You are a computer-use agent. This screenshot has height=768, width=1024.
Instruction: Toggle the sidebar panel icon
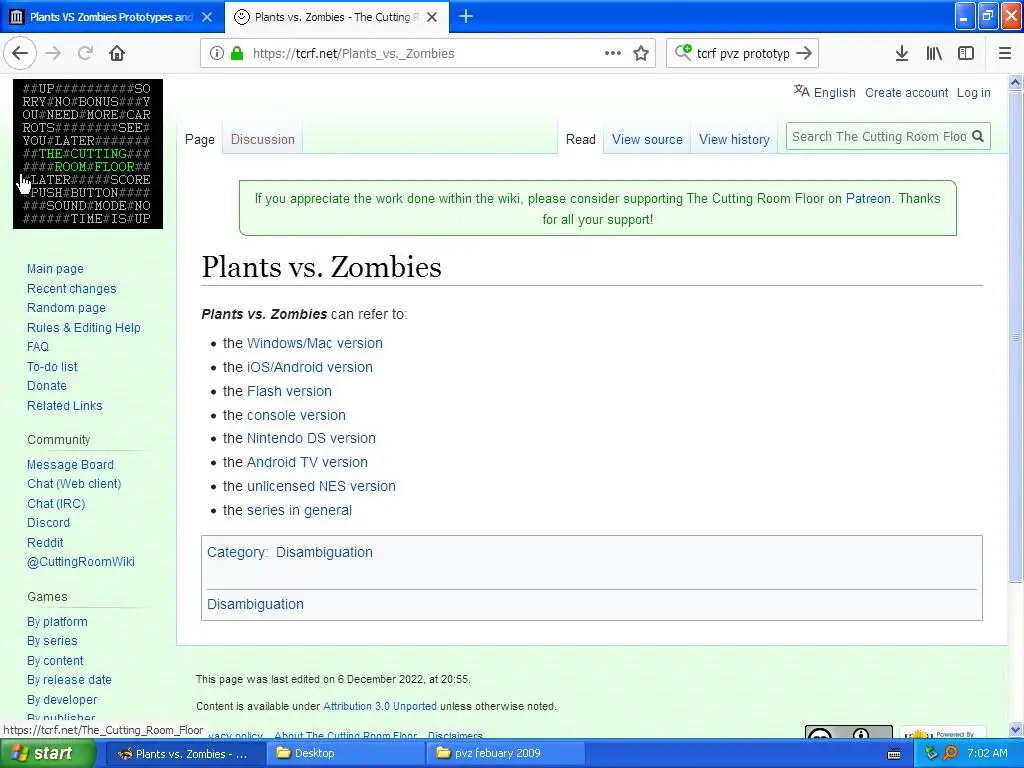[966, 54]
